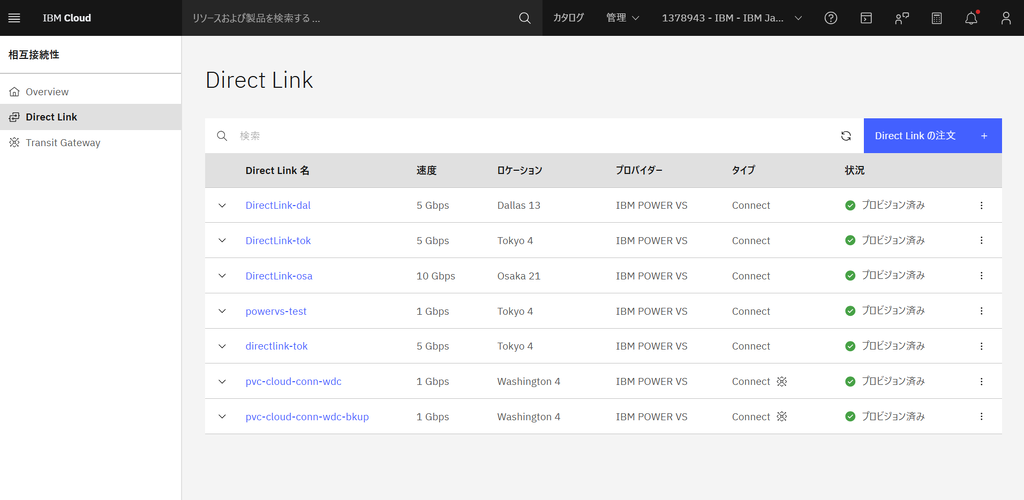
Task: Click the 状況 column header
Action: tap(854, 170)
